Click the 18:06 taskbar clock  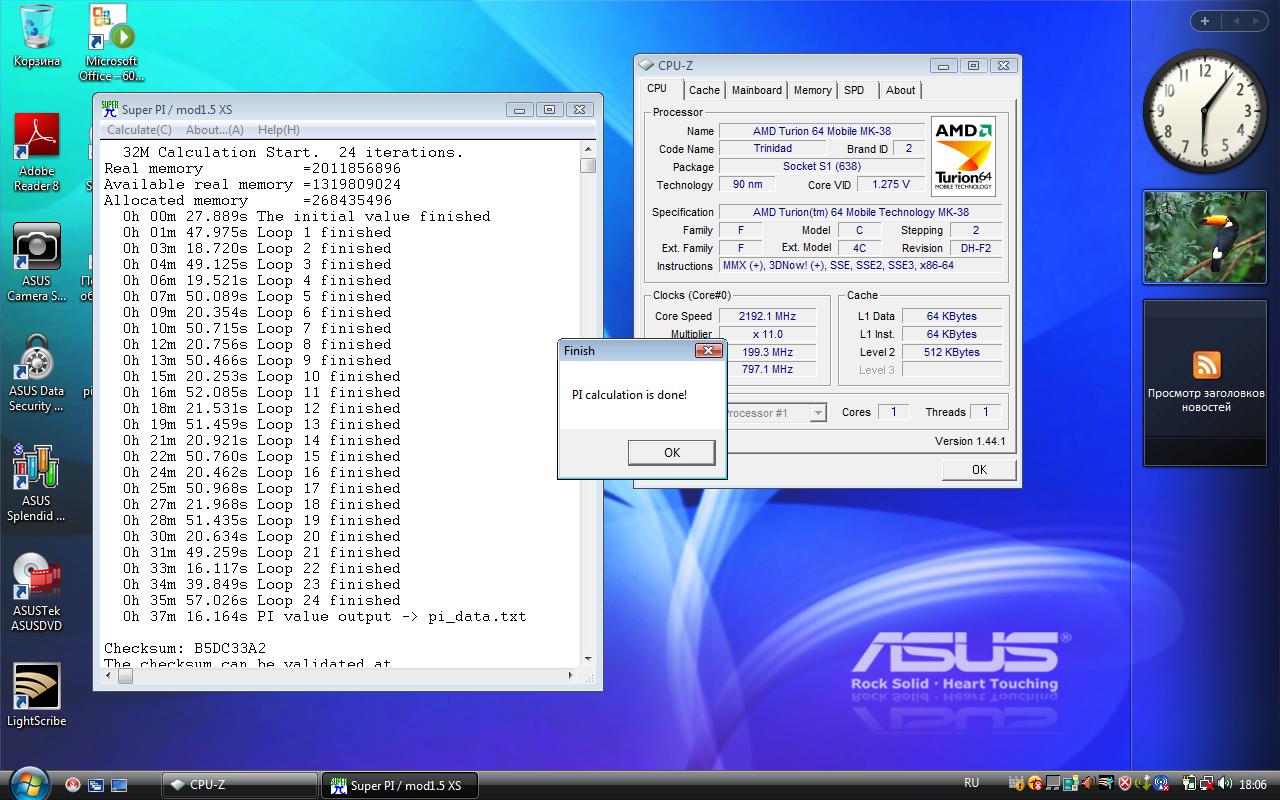(x=1252, y=785)
